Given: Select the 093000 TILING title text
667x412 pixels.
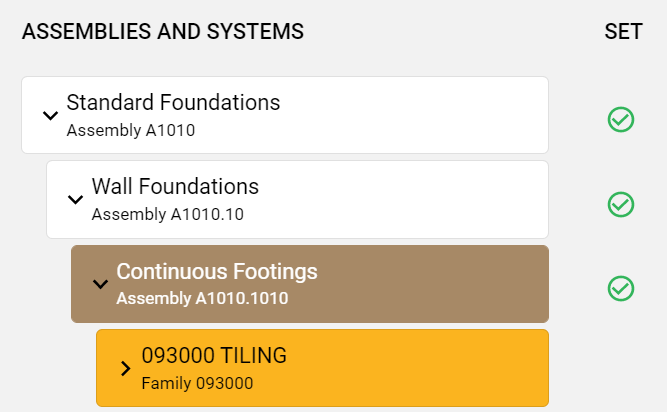Looking at the screenshot, I should pos(214,355).
